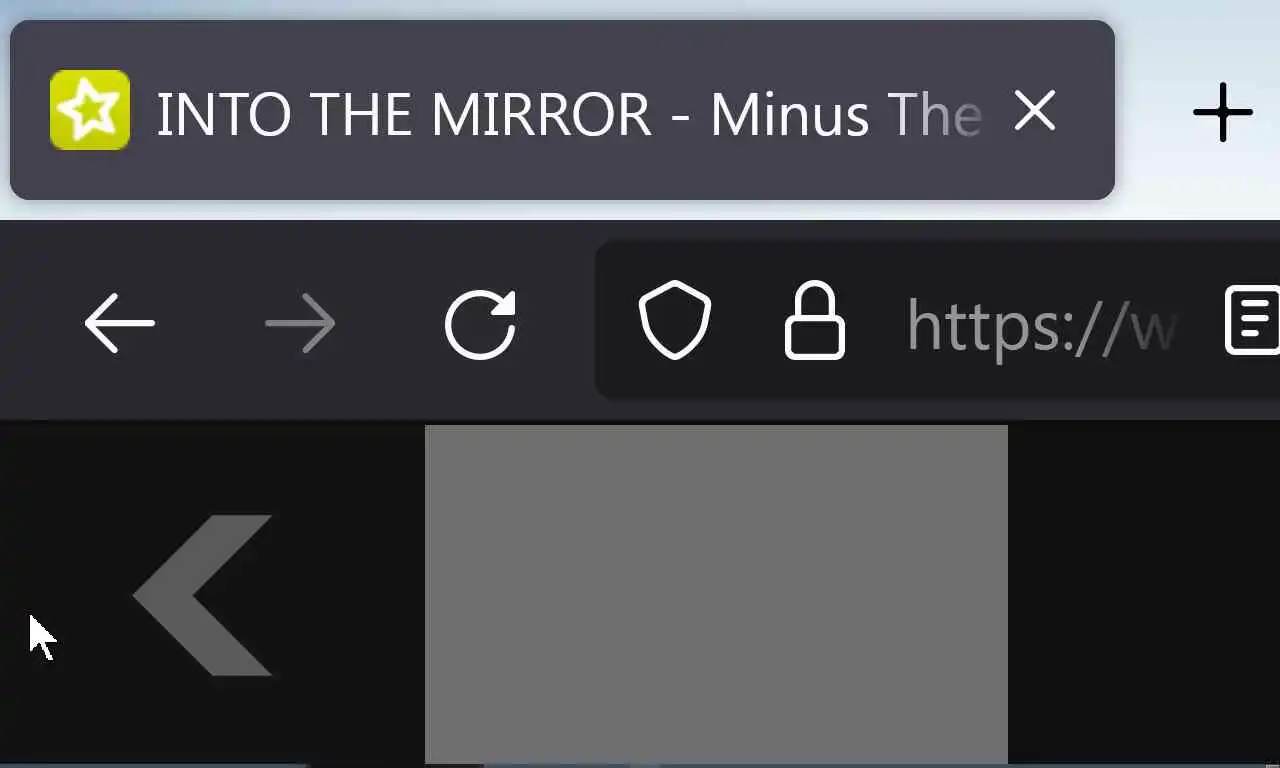Click dark page area right of image
Viewport: 1280px width, 768px height.
tap(1143, 594)
